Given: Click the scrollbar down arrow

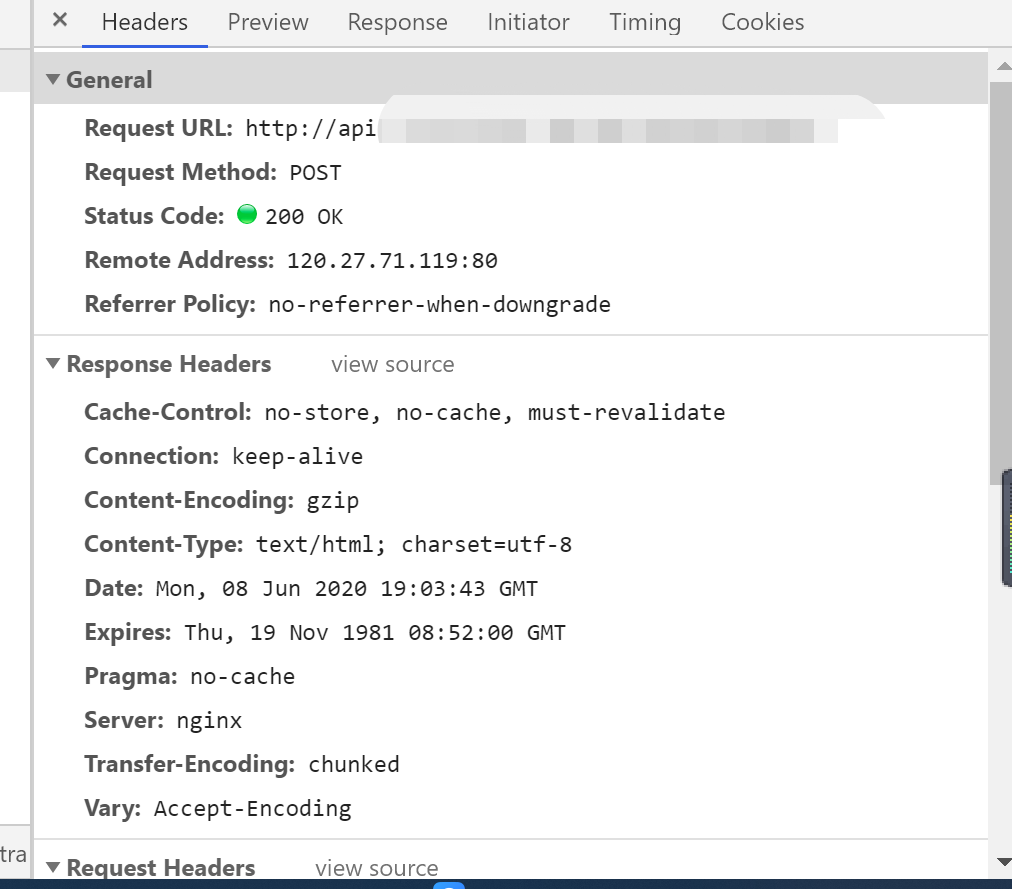Looking at the screenshot, I should [x=1004, y=861].
